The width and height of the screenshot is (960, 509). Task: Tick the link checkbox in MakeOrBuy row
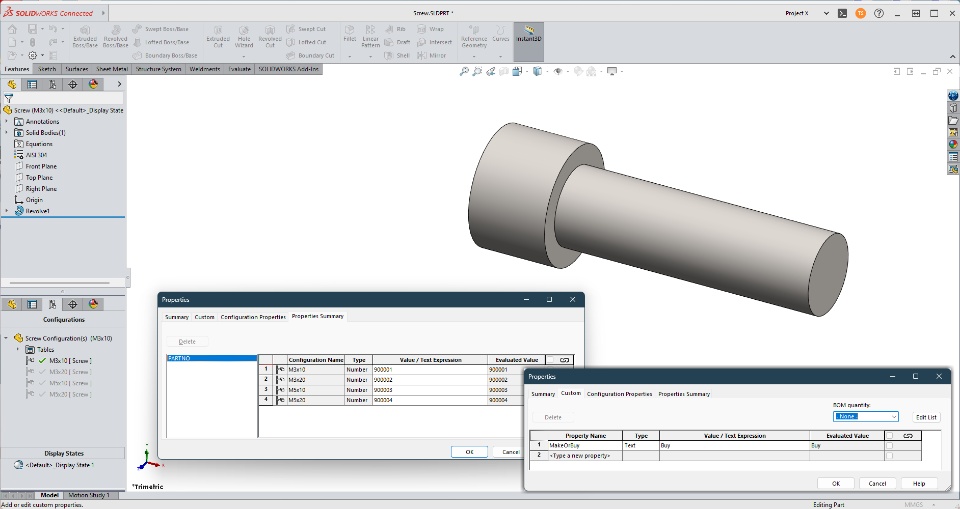[890, 445]
